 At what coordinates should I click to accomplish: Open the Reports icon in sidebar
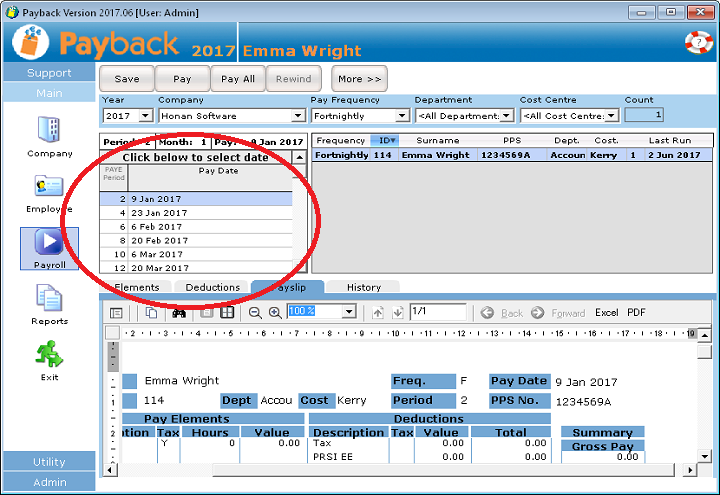(x=49, y=299)
